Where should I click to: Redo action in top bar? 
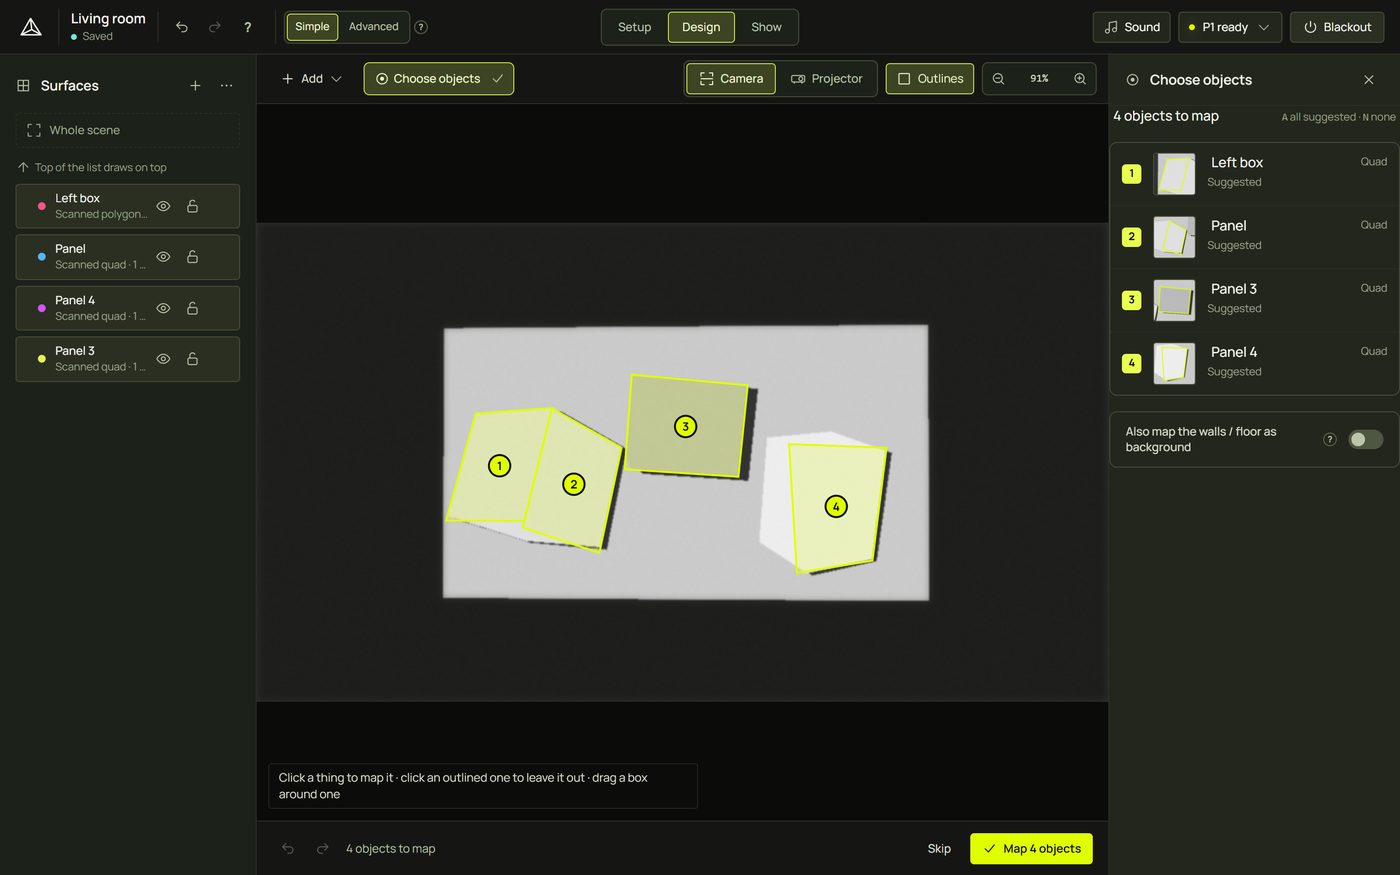(215, 27)
